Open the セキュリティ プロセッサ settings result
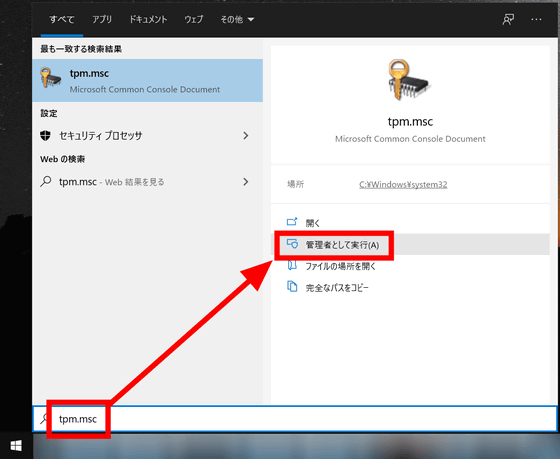Viewport: 560px width, 459px height. click(x=148, y=136)
